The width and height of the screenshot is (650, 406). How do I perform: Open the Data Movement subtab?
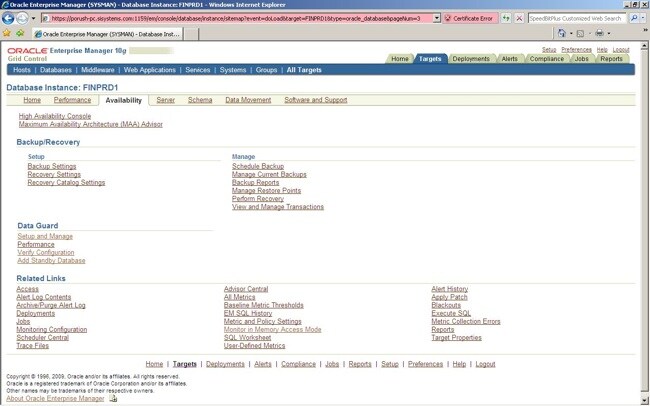pyautogui.click(x=248, y=100)
